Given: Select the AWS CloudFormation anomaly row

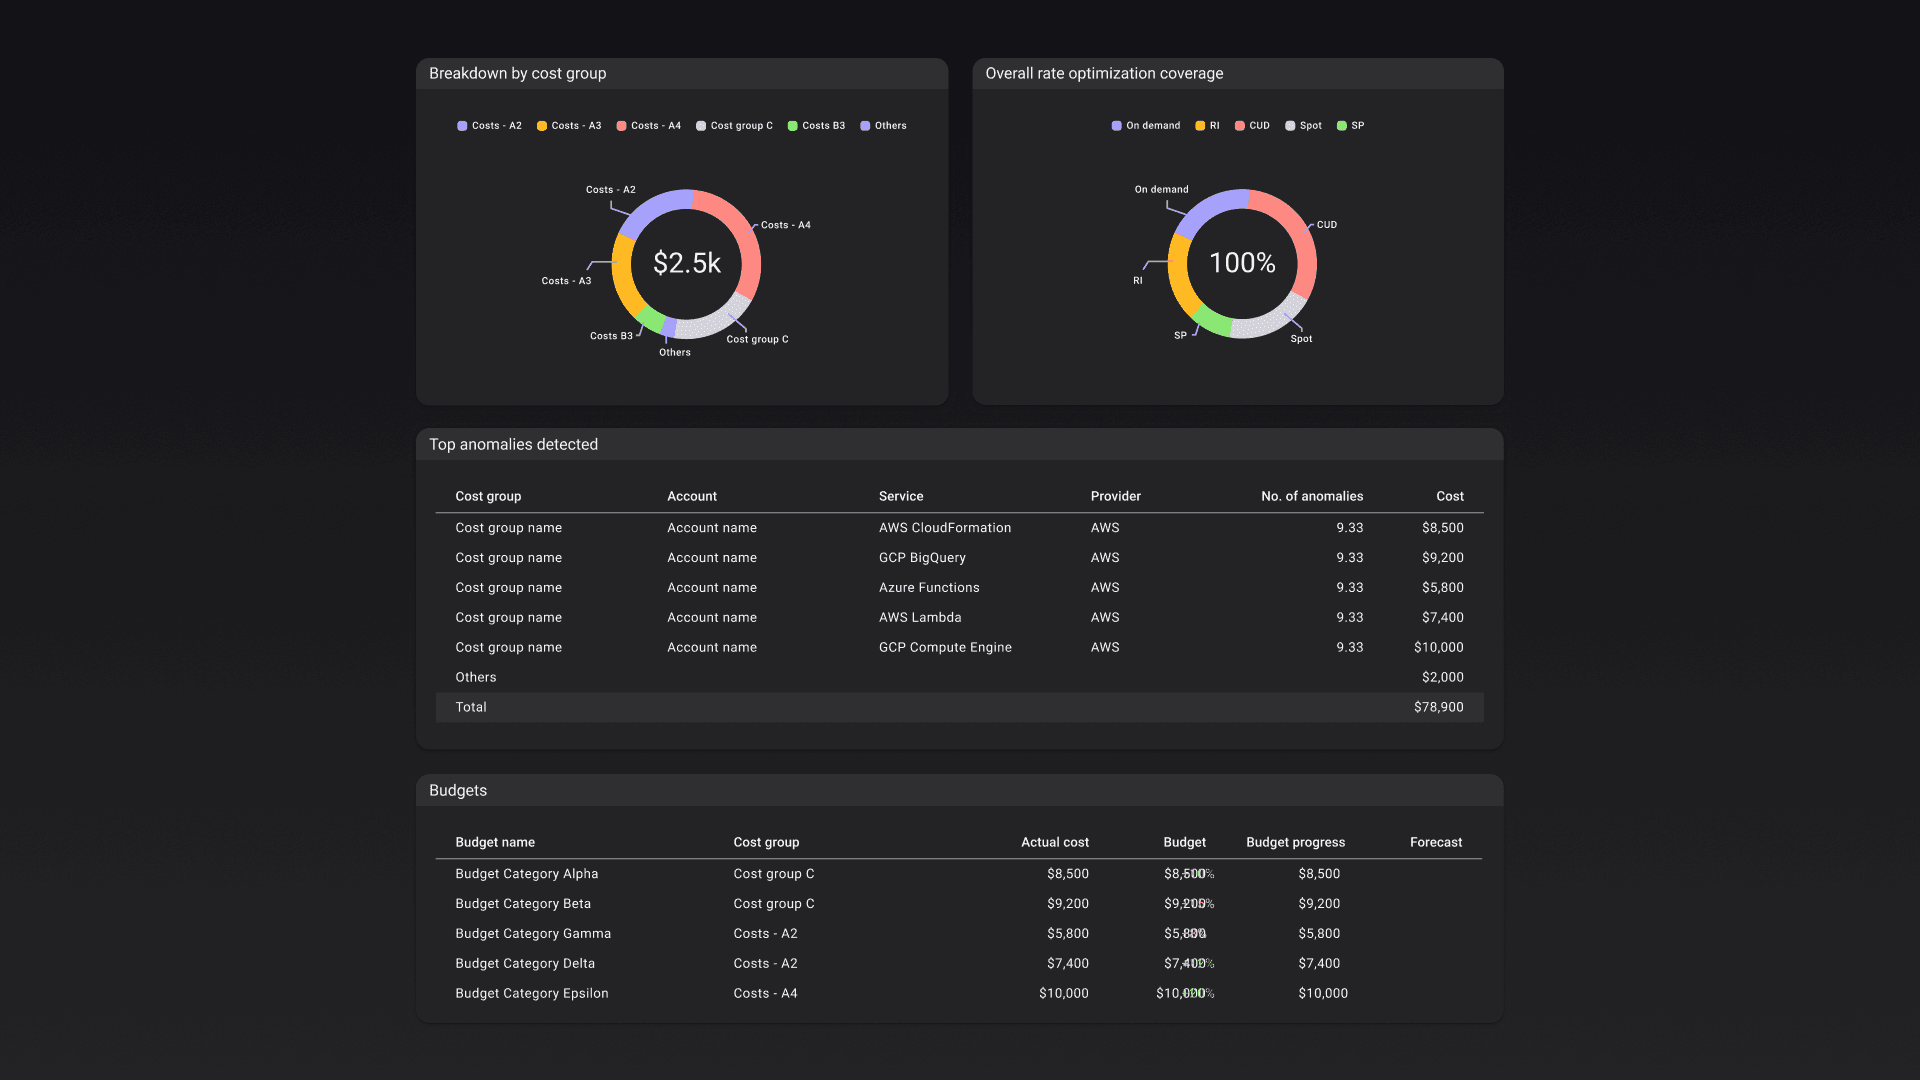Looking at the screenshot, I should click(944, 528).
